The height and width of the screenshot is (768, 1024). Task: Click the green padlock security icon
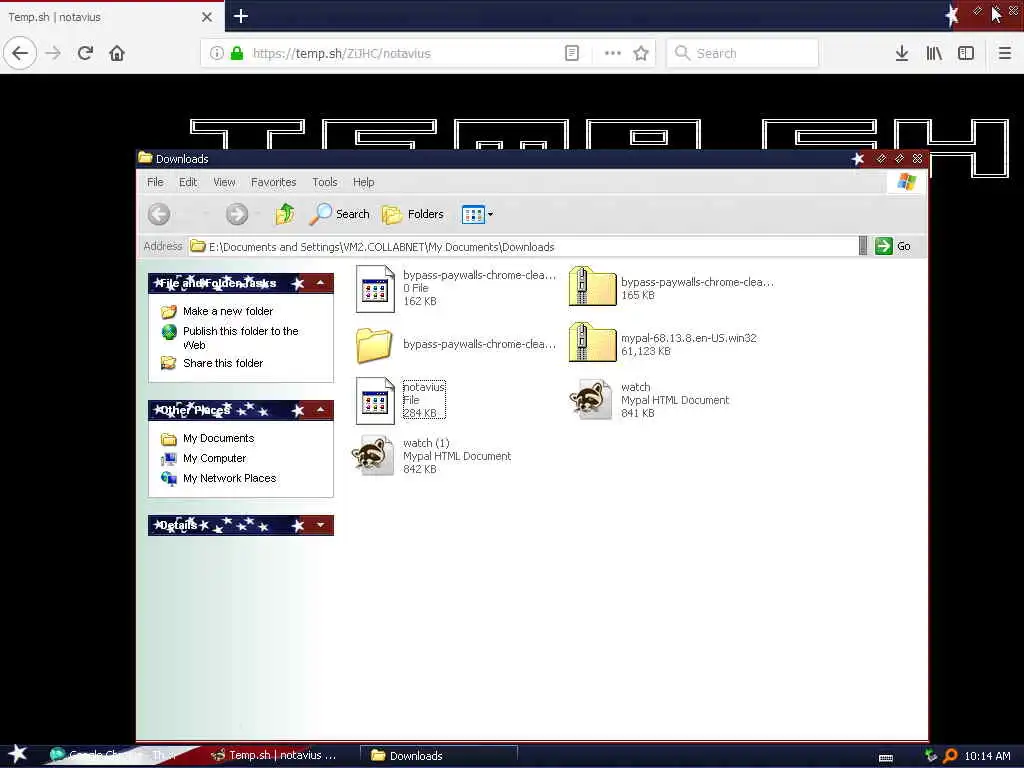237,53
